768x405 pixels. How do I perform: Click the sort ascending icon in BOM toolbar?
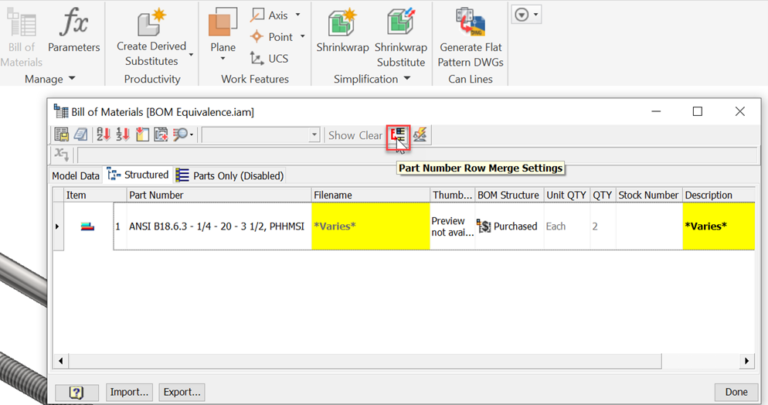coord(103,135)
